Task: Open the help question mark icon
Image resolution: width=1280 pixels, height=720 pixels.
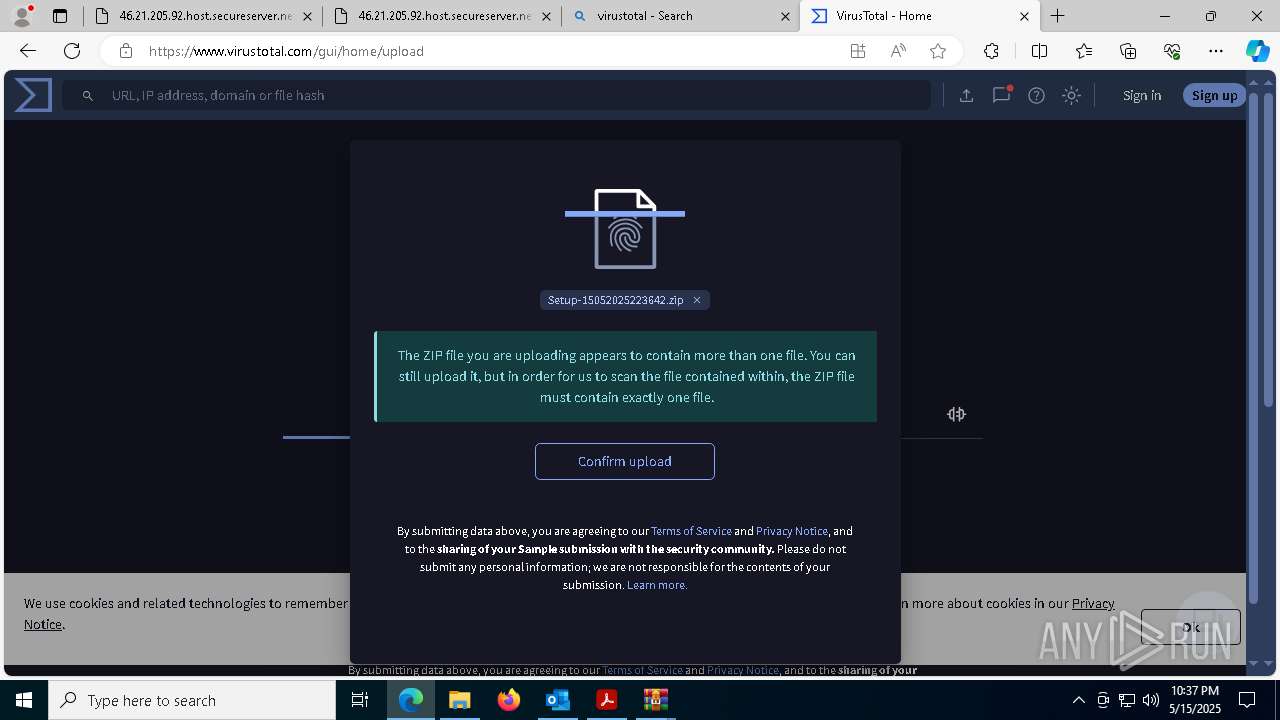Action: pos(1037,95)
